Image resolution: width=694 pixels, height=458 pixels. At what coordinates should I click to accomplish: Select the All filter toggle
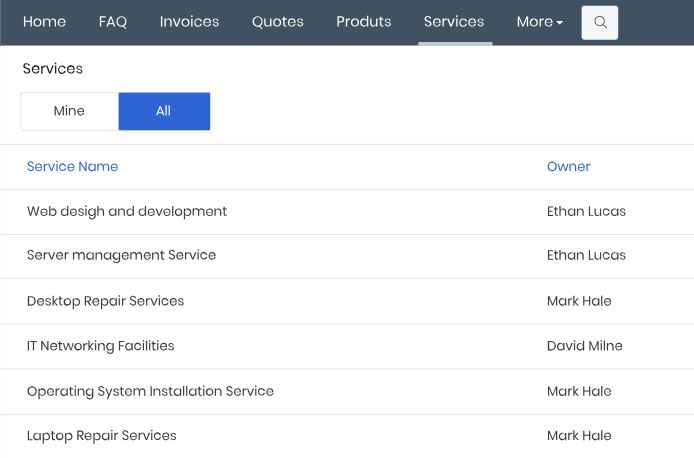coord(164,111)
